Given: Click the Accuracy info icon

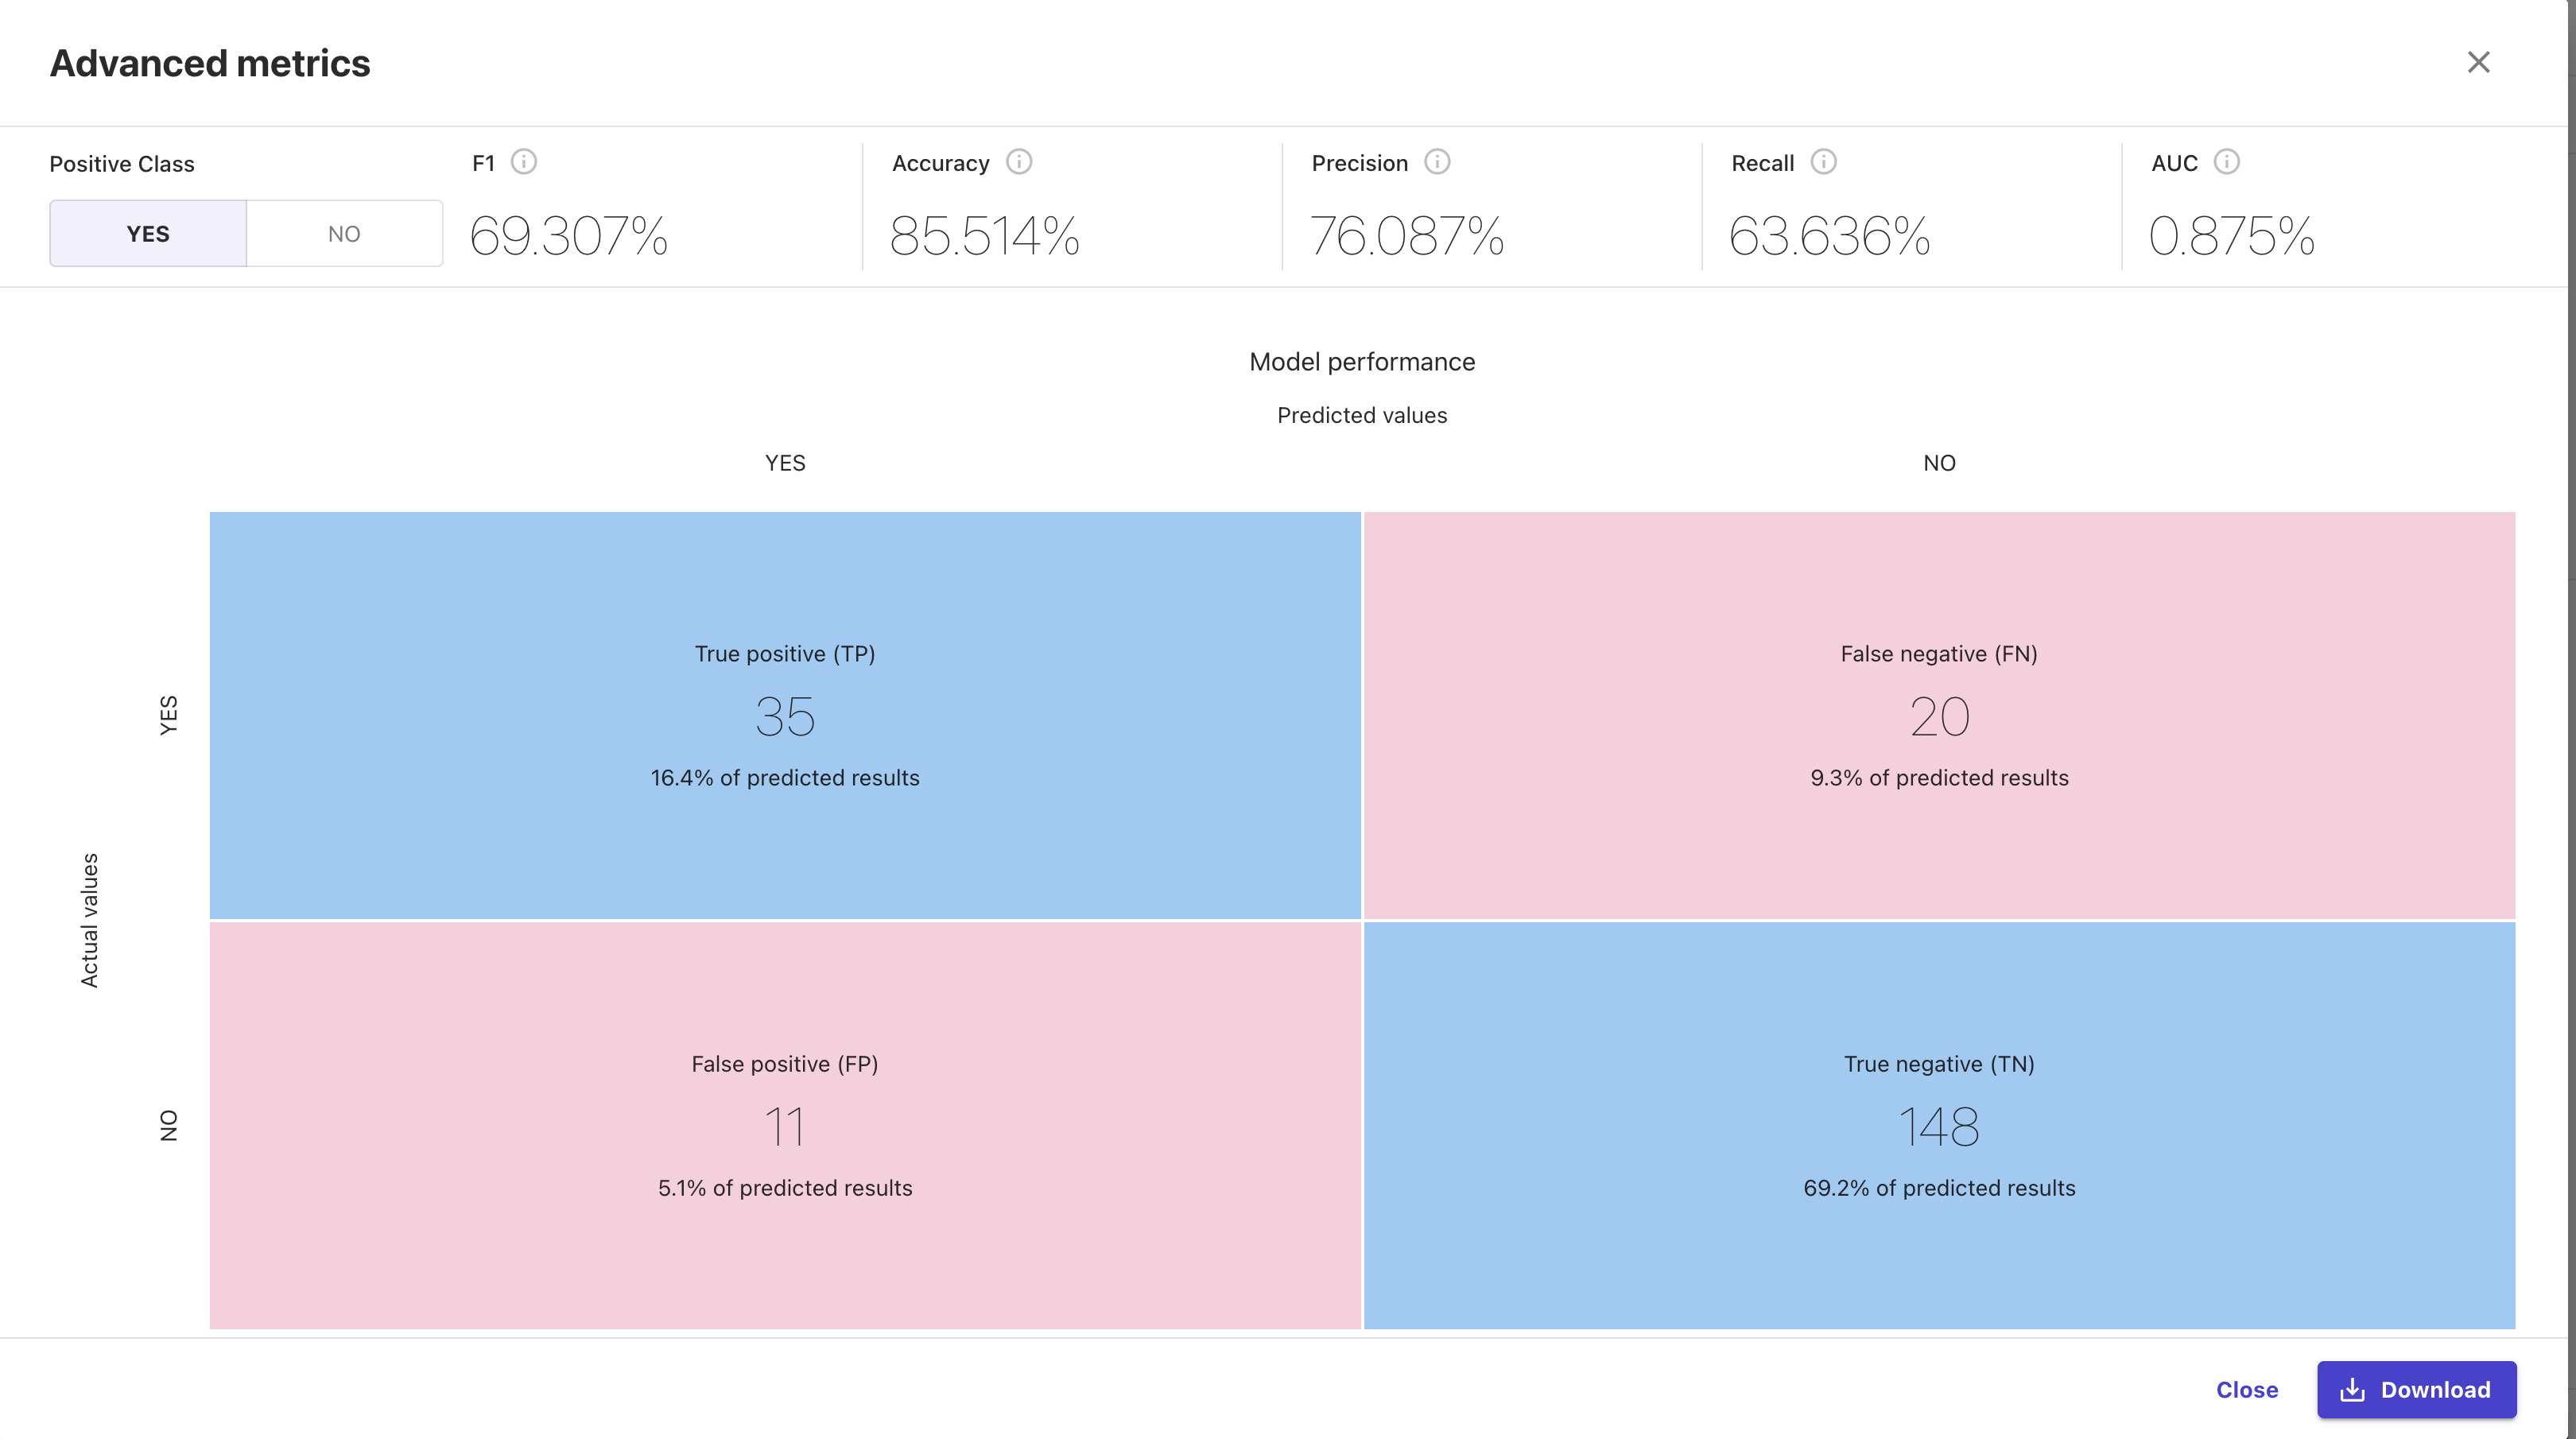Looking at the screenshot, I should (x=1018, y=162).
